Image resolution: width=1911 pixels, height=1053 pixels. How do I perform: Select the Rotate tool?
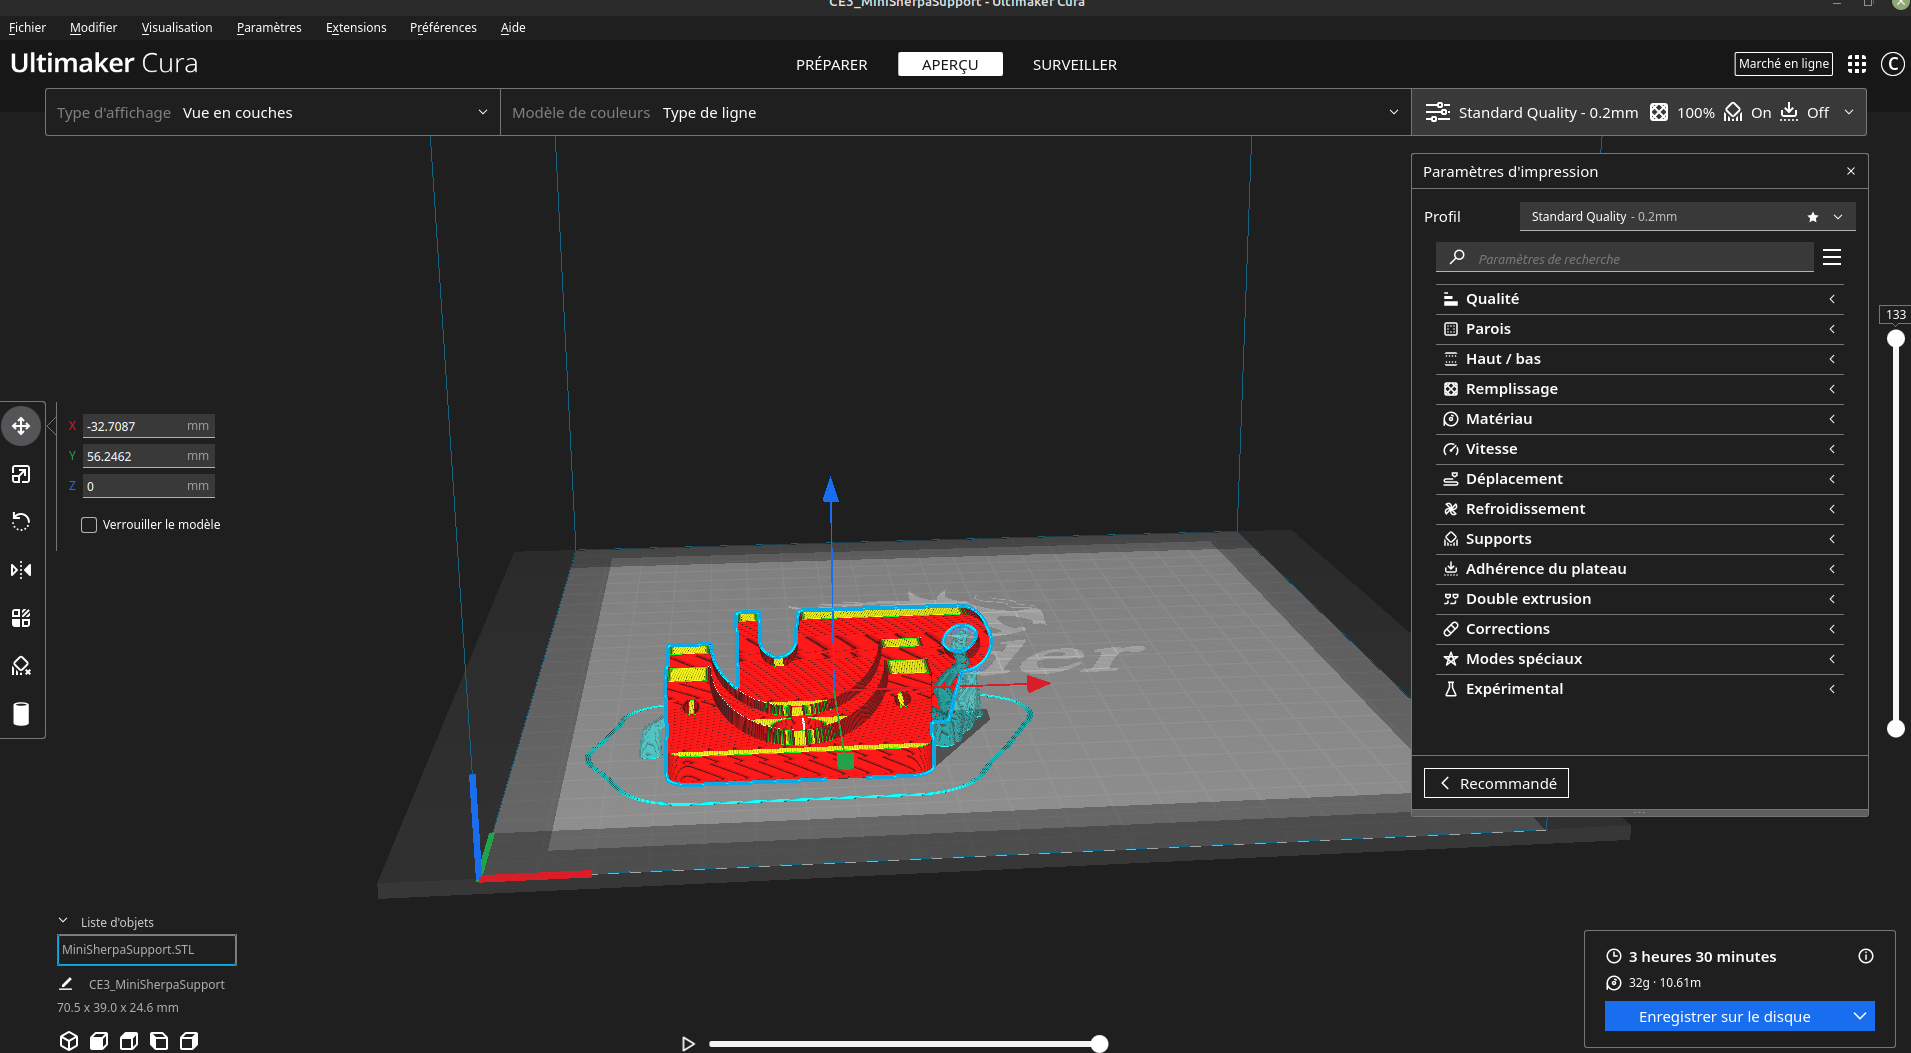click(21, 521)
